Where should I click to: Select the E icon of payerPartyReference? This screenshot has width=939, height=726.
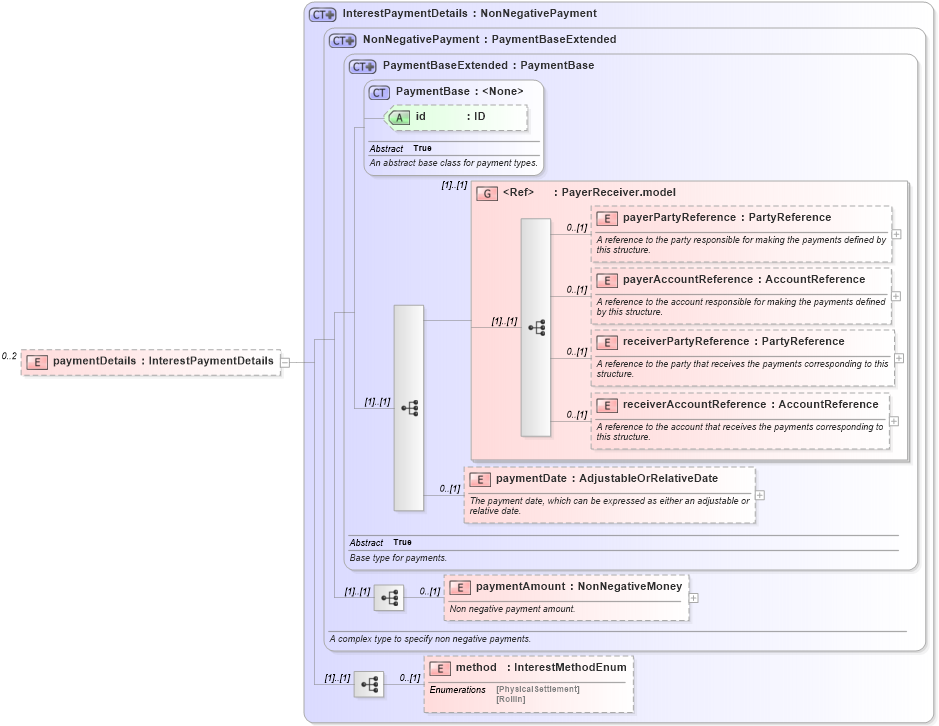point(607,218)
